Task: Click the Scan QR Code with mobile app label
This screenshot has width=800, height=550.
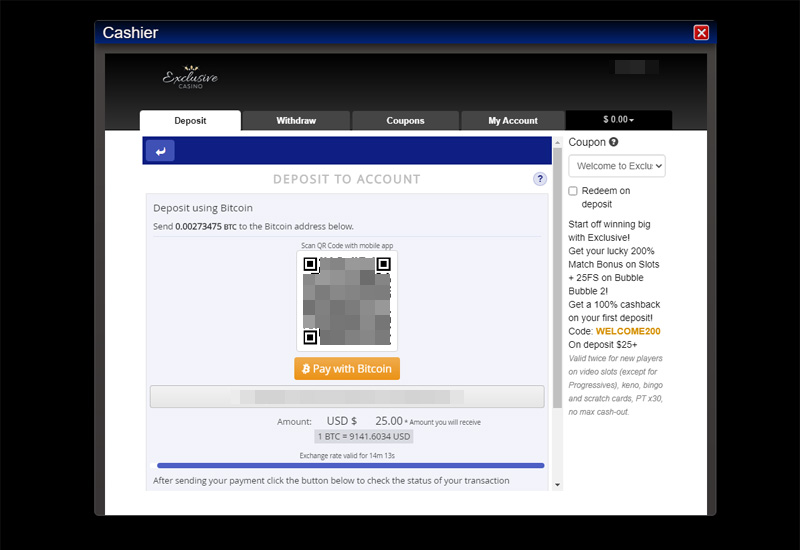Action: click(x=347, y=245)
